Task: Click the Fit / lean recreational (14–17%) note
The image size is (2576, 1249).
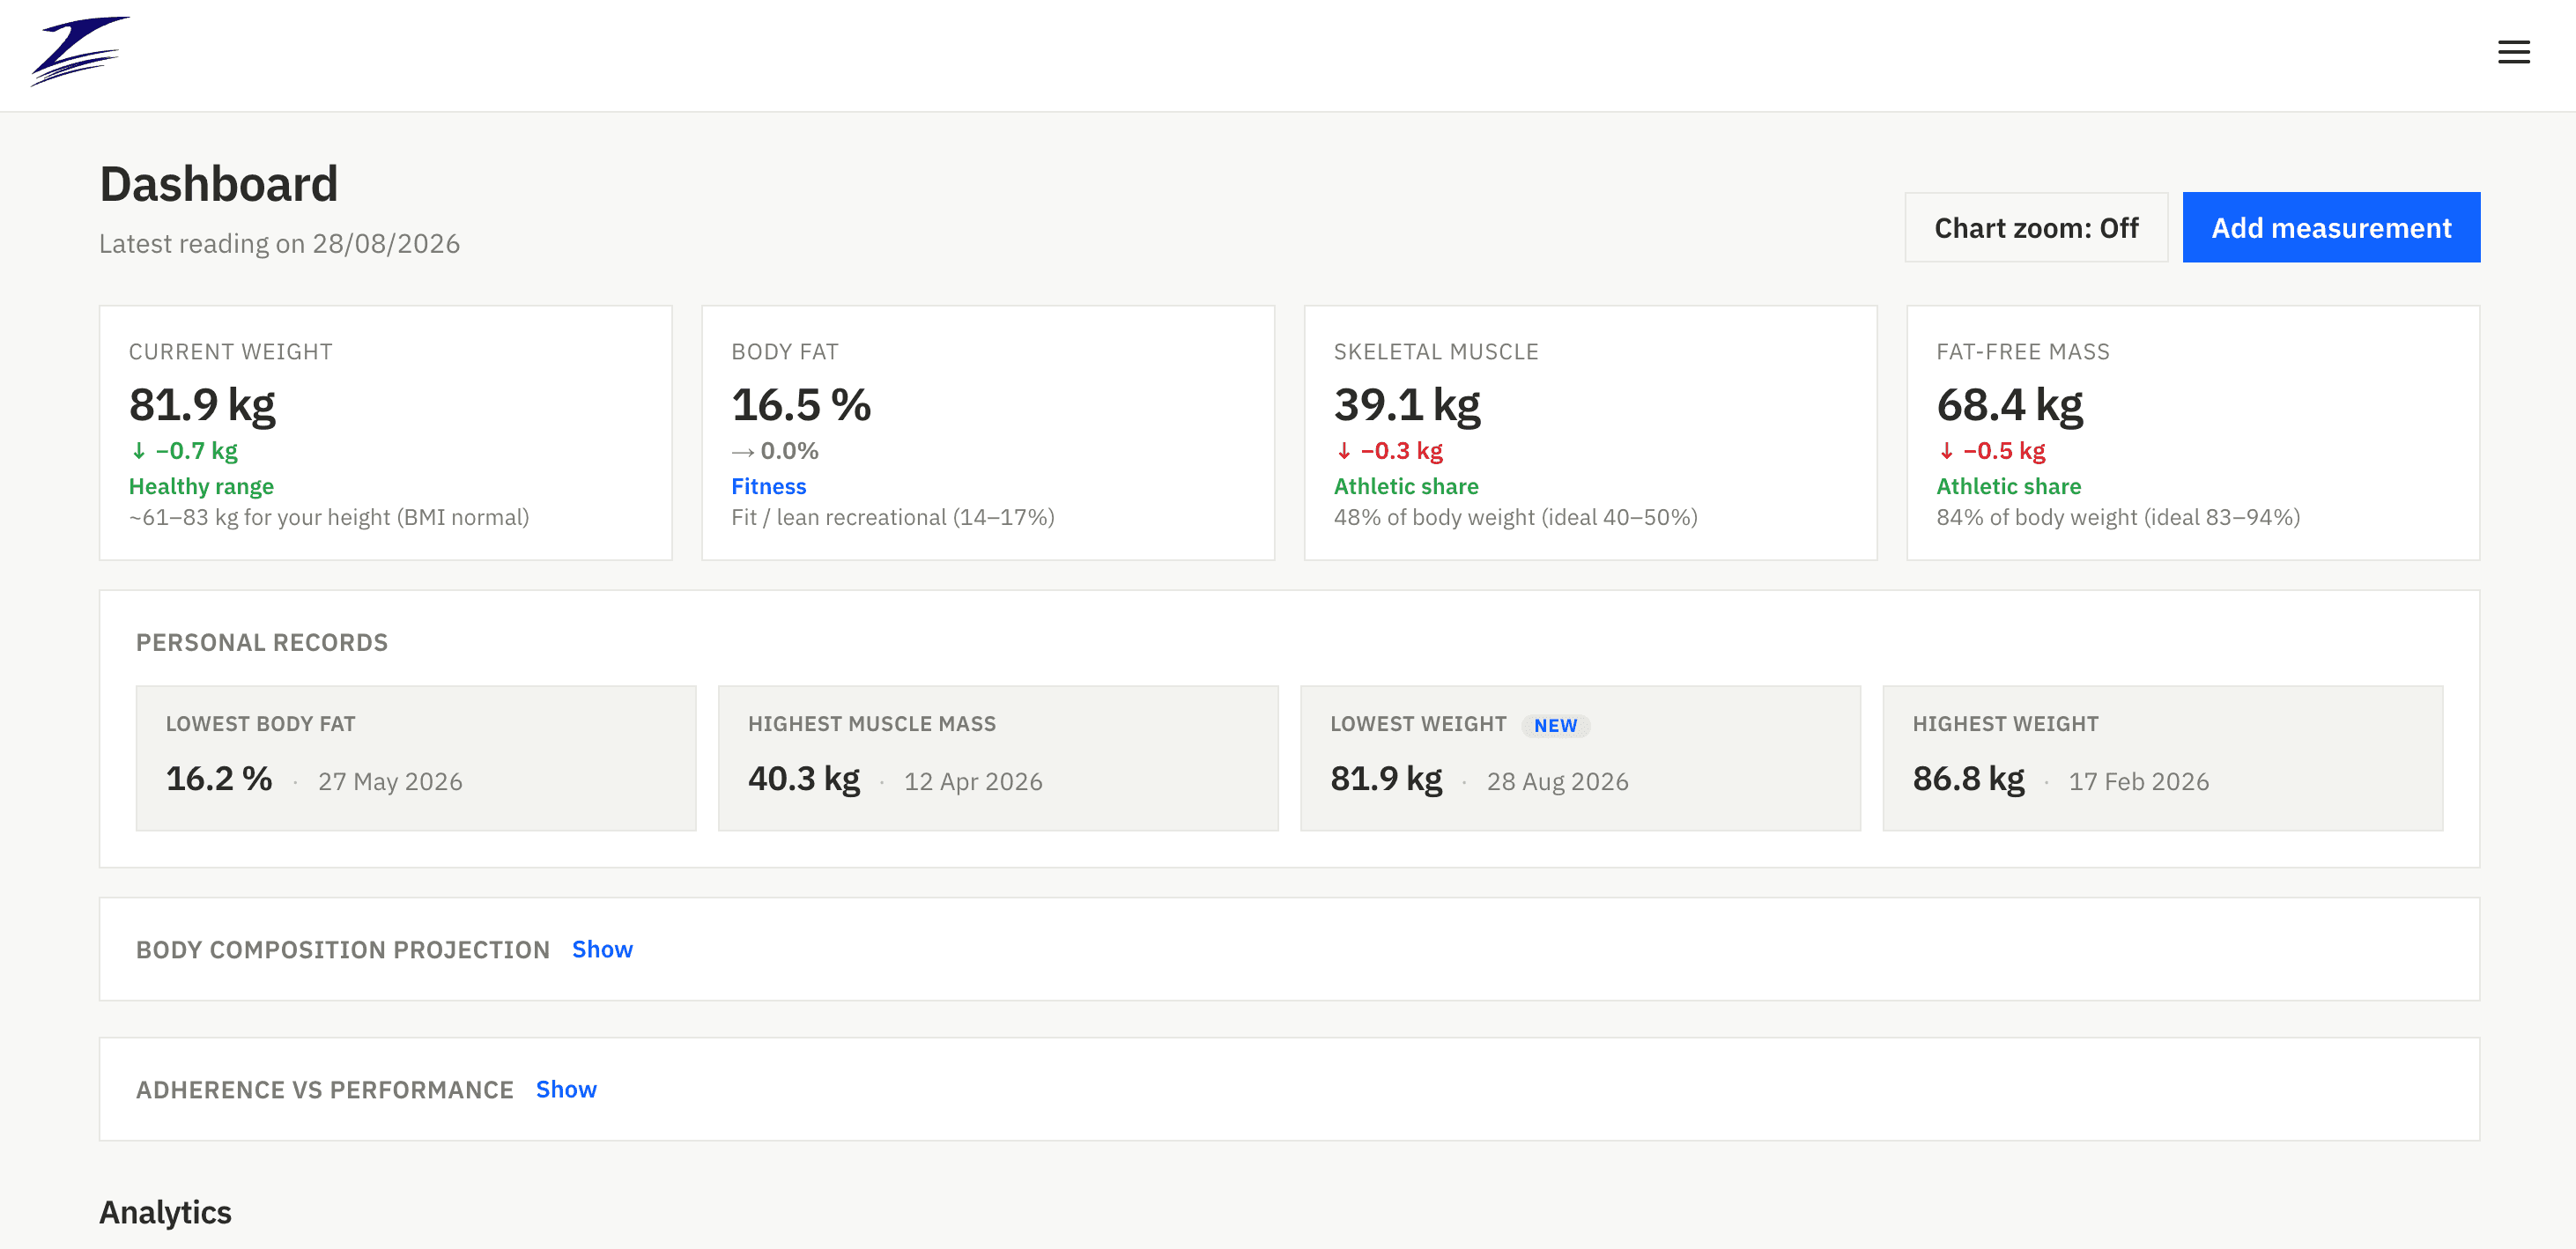Action: pyautogui.click(x=892, y=517)
